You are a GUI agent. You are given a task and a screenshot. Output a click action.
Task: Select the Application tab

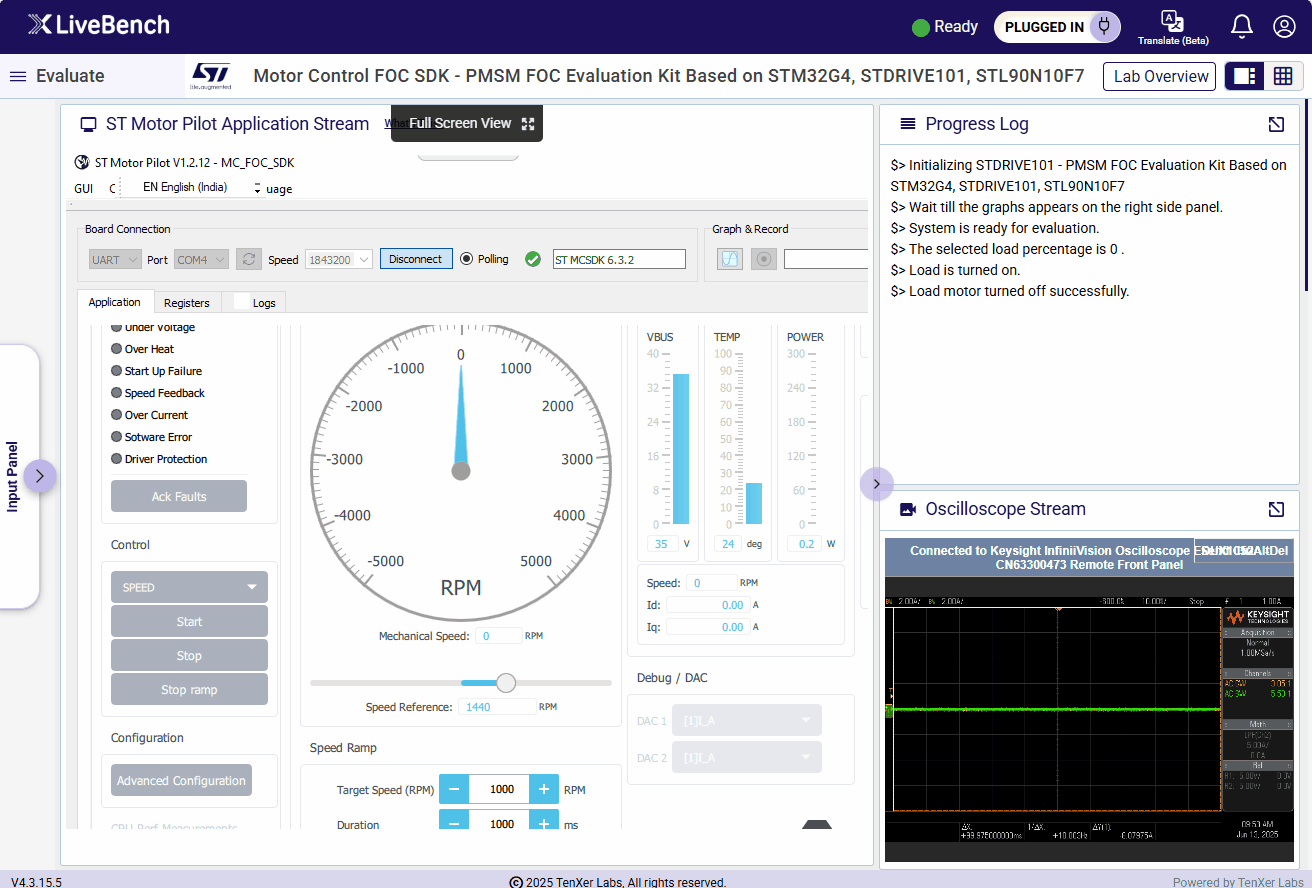click(x=115, y=302)
